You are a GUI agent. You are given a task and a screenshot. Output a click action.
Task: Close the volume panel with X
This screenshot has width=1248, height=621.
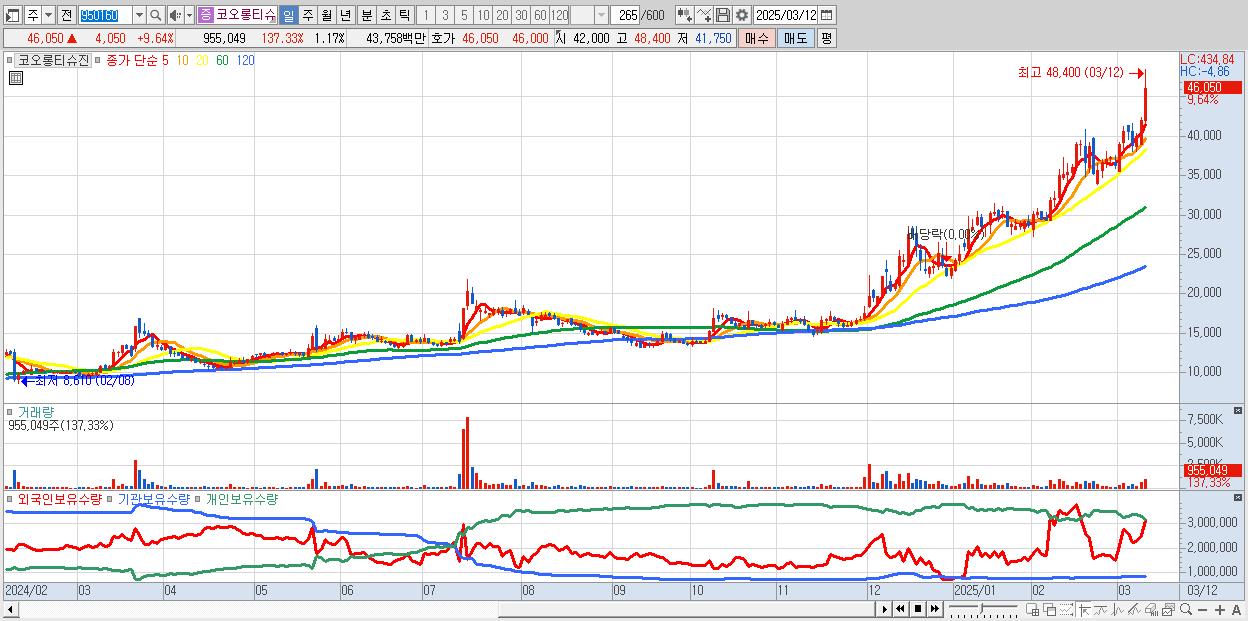pos(1239,411)
